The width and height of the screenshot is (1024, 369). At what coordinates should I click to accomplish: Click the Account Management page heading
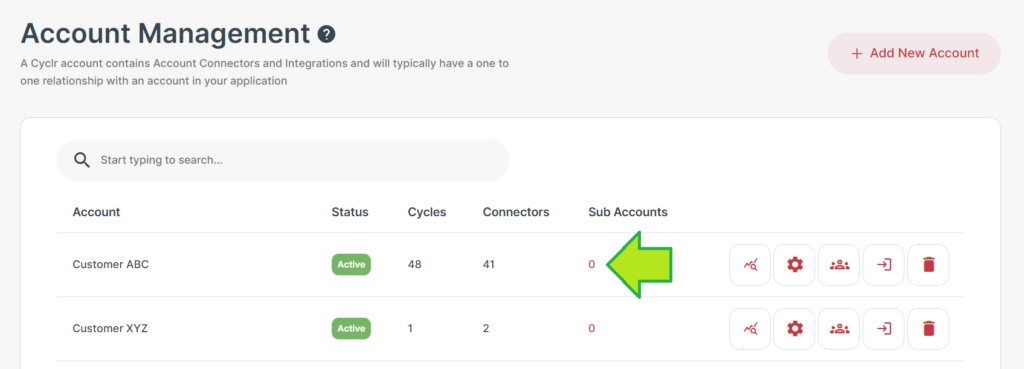166,34
